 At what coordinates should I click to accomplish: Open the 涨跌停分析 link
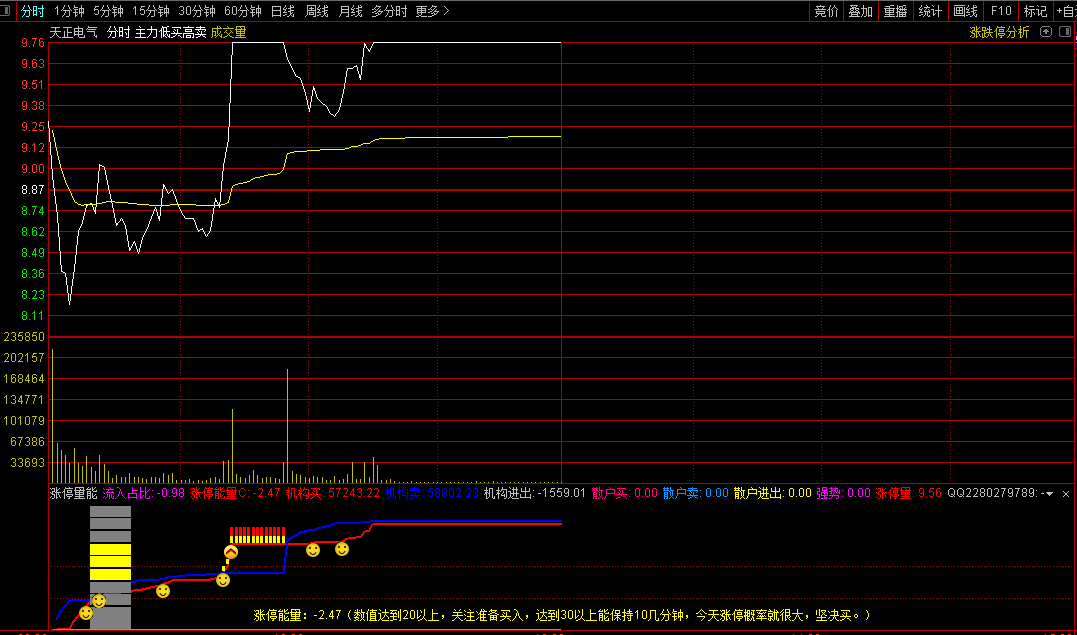tap(999, 32)
